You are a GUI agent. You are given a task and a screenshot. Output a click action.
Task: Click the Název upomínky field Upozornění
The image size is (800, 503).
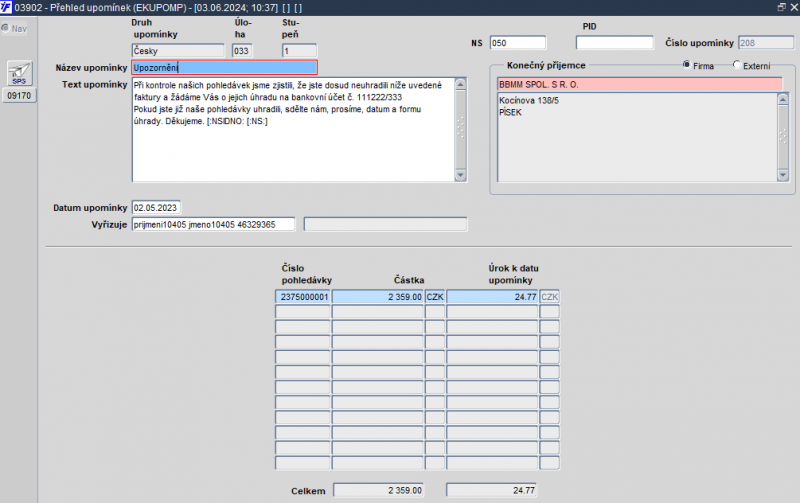pyautogui.click(x=224, y=67)
